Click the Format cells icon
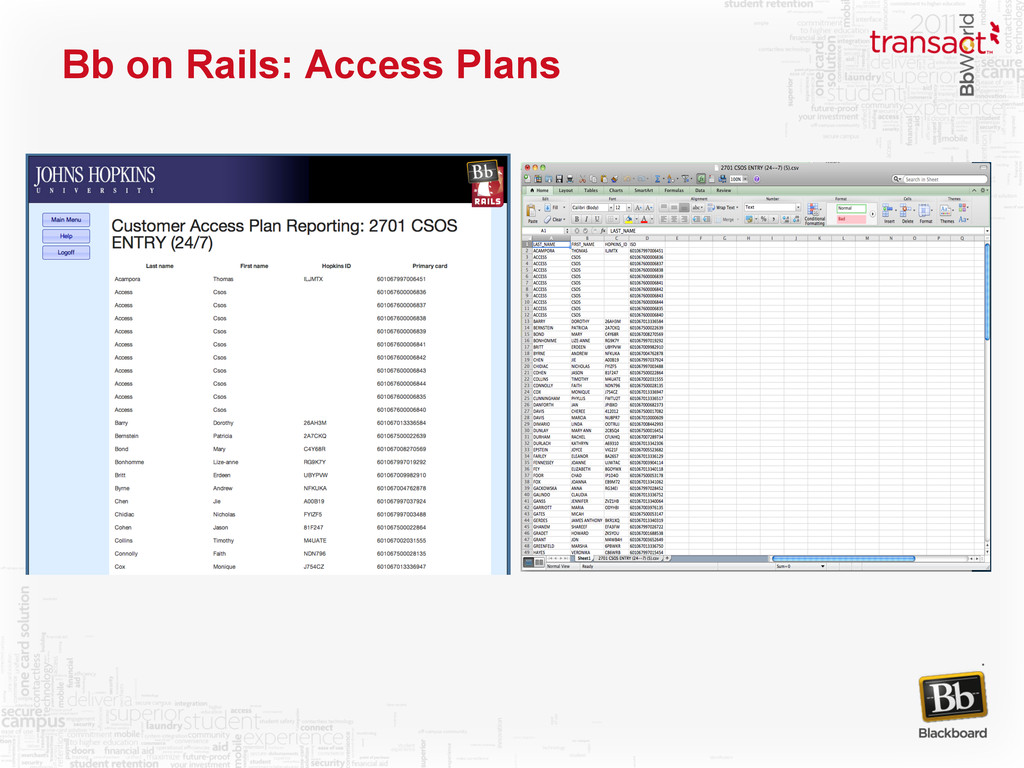 click(926, 212)
